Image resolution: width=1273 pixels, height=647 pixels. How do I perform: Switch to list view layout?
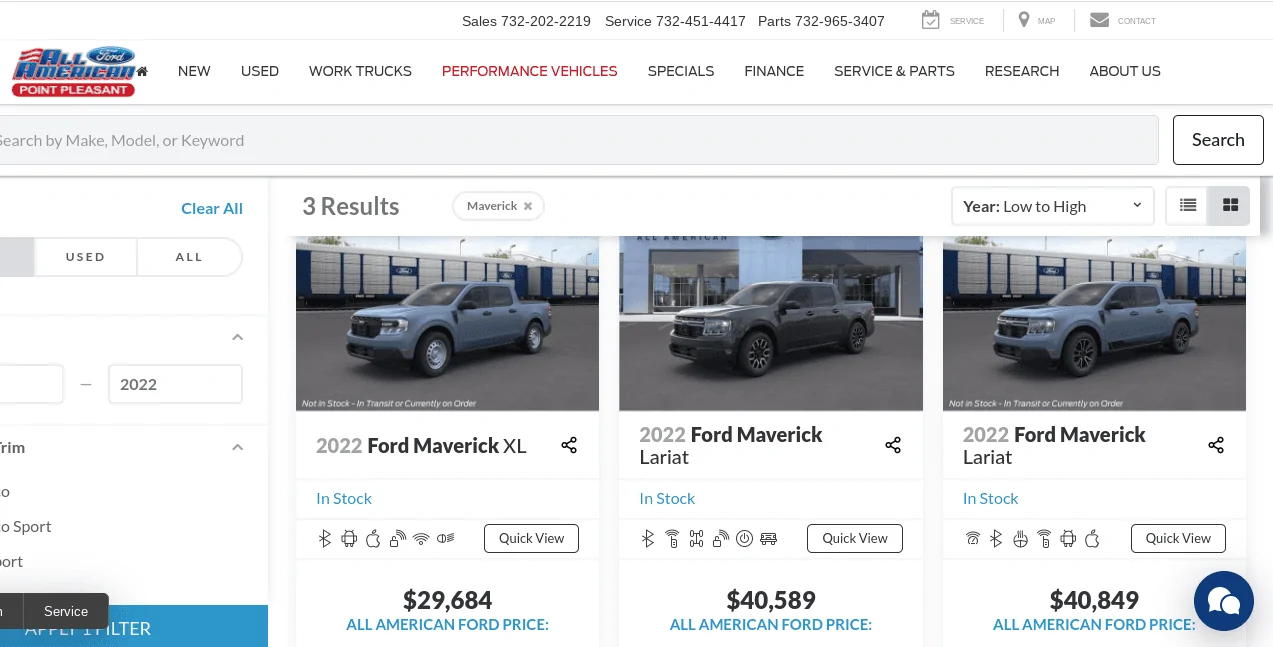[x=1187, y=206]
